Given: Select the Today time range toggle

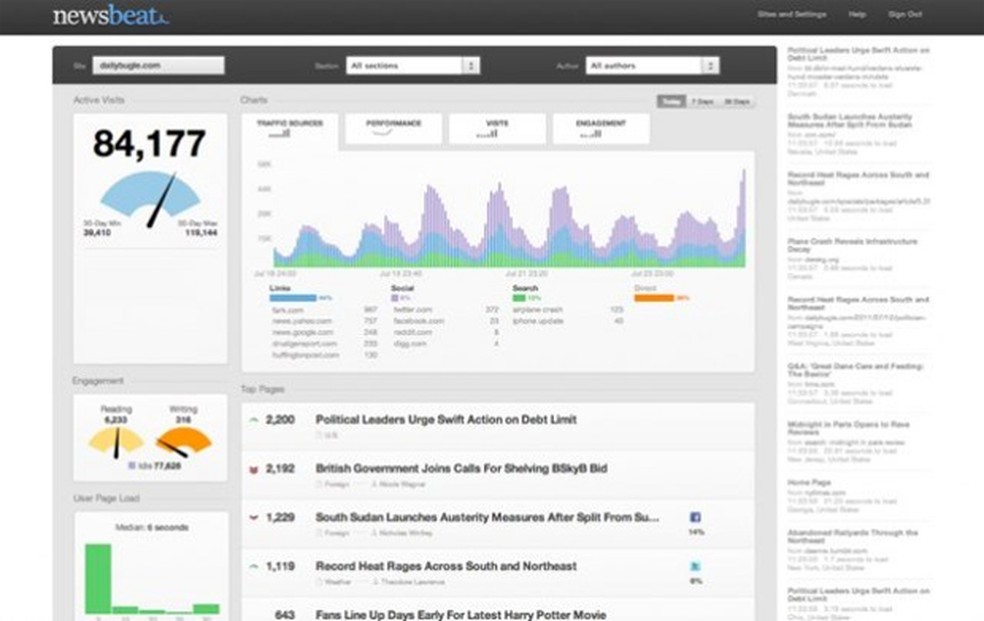Looking at the screenshot, I should click(x=671, y=101).
